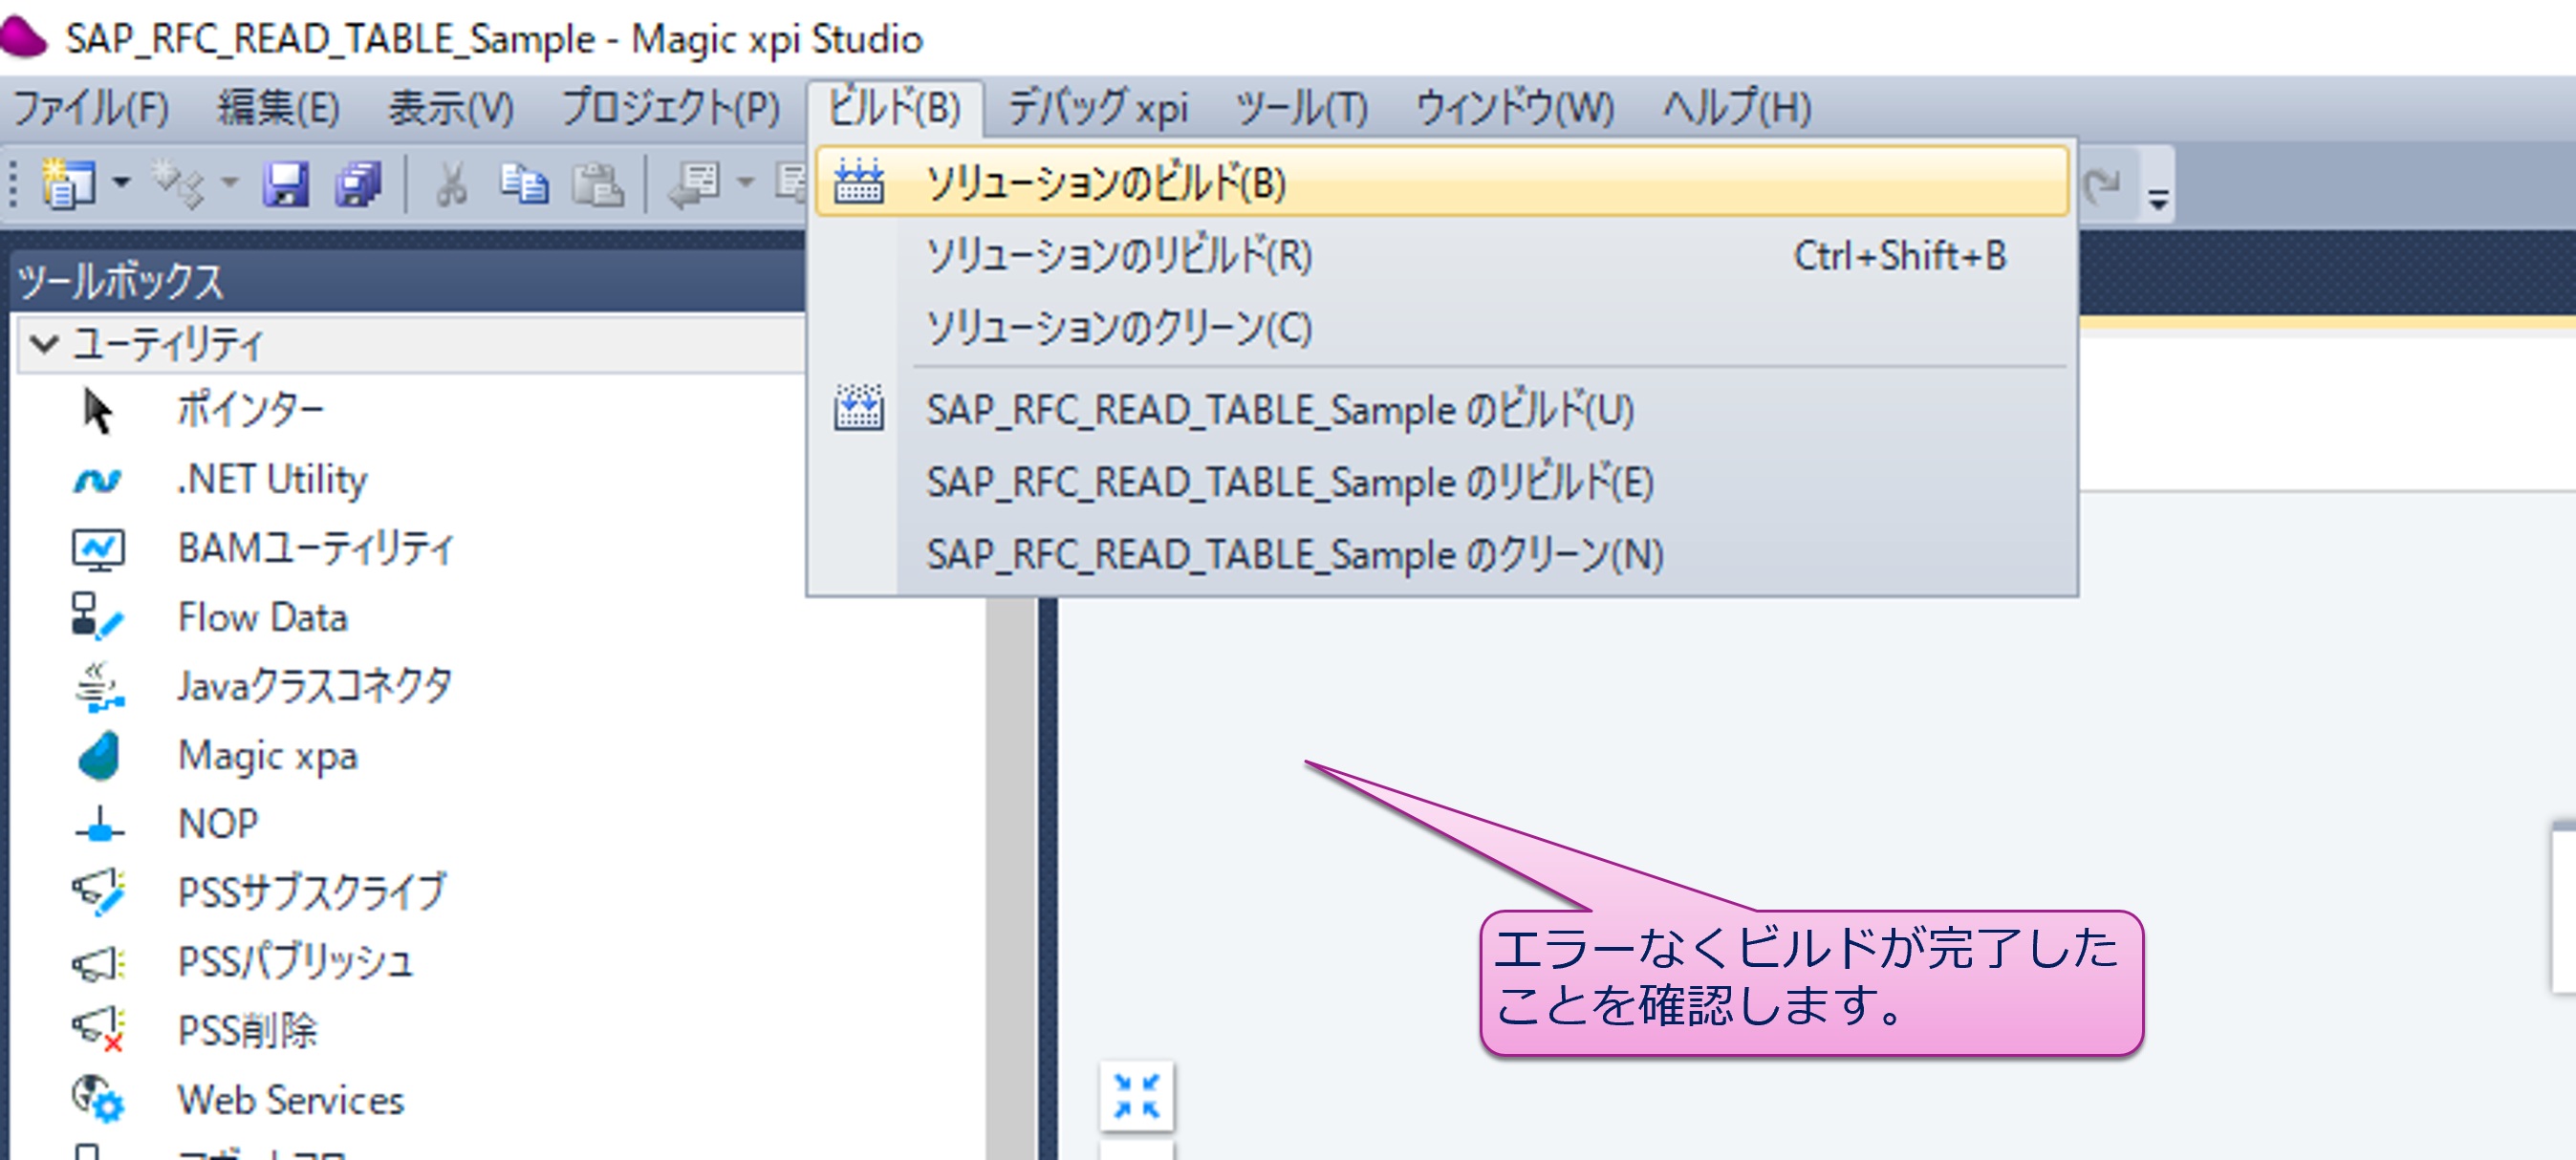Click the Save toolbar icon
Screen dimensions: 2576x1160
tap(286, 184)
